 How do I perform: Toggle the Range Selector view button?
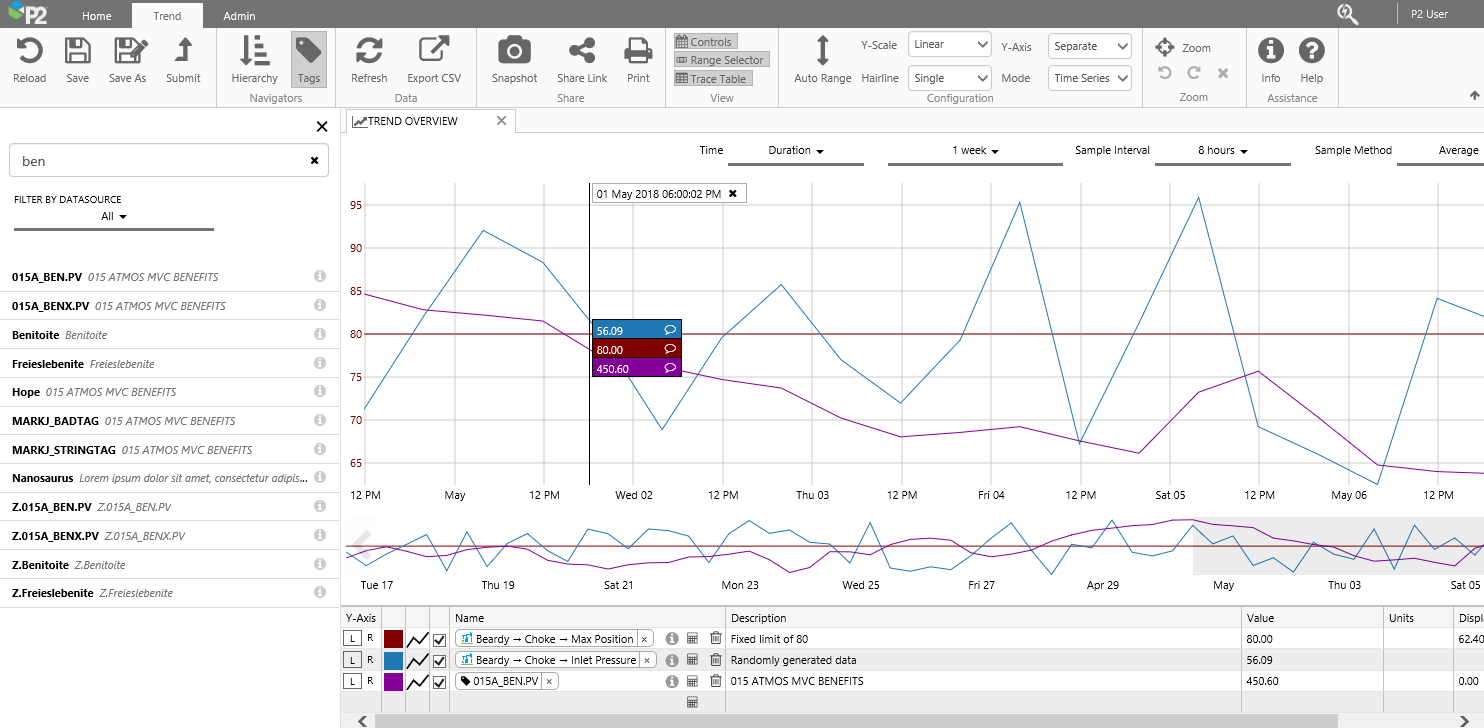click(x=720, y=60)
